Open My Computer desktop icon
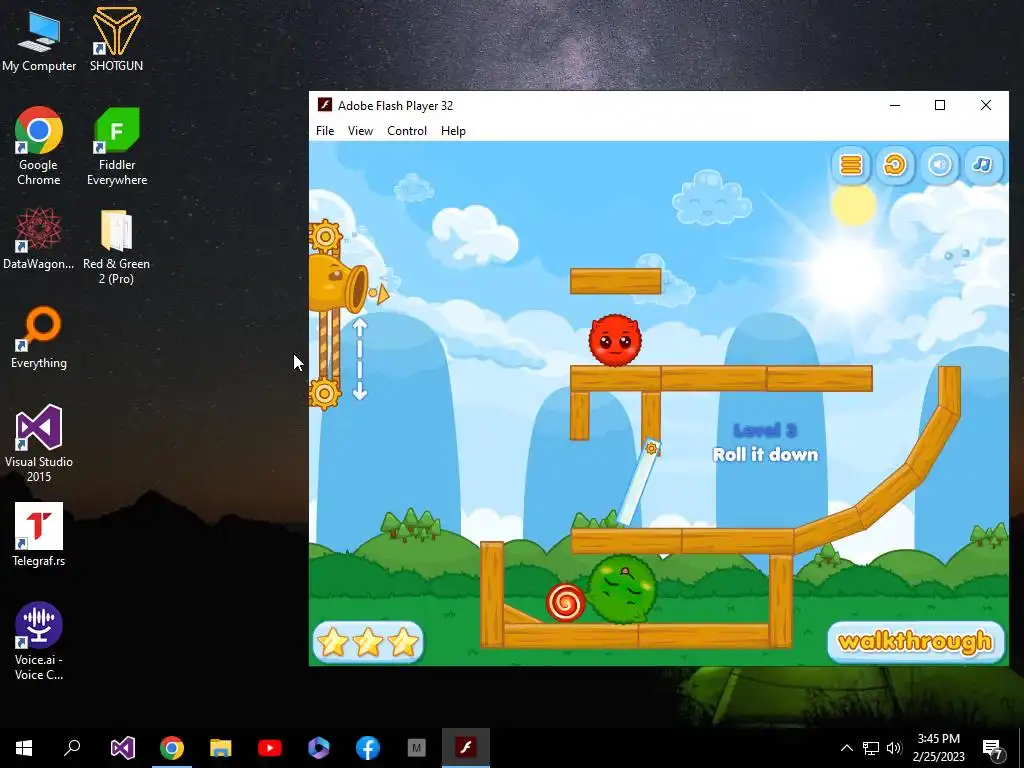Screen dimensions: 1024x768 39,41
